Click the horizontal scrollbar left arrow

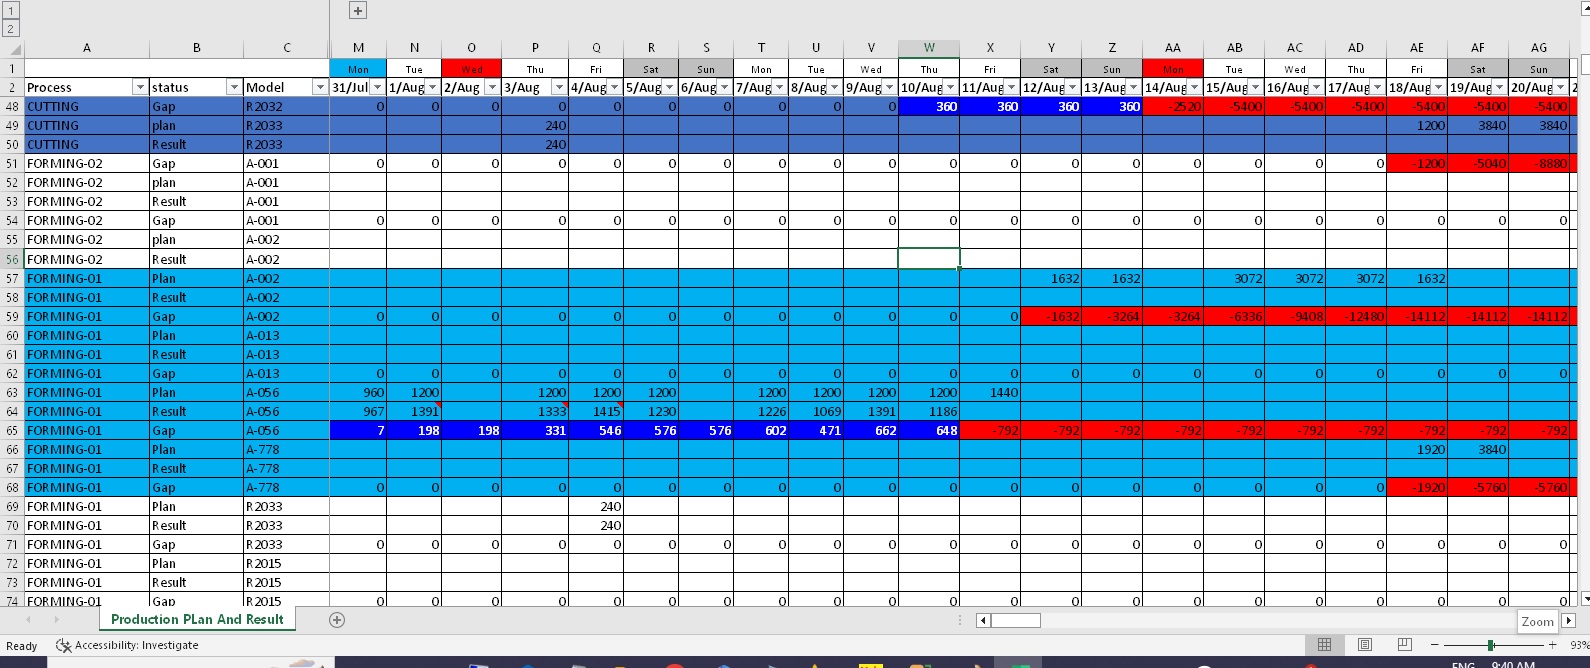pyautogui.click(x=984, y=621)
